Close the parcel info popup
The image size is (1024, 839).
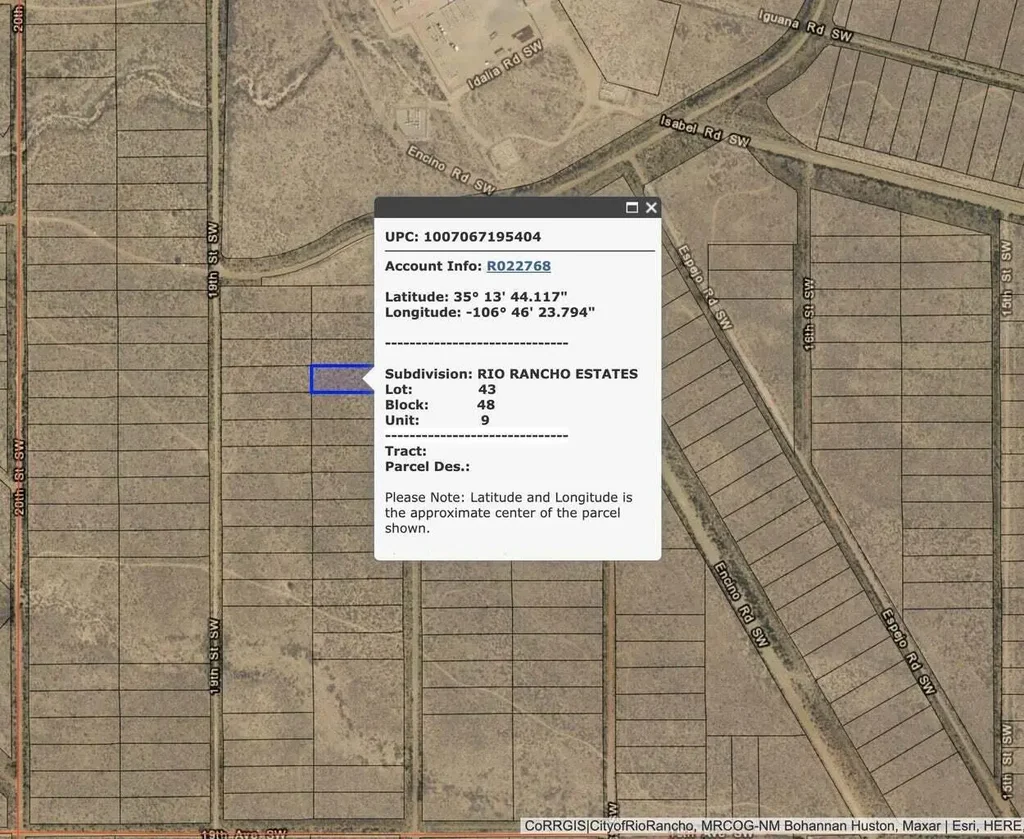pyautogui.click(x=651, y=208)
